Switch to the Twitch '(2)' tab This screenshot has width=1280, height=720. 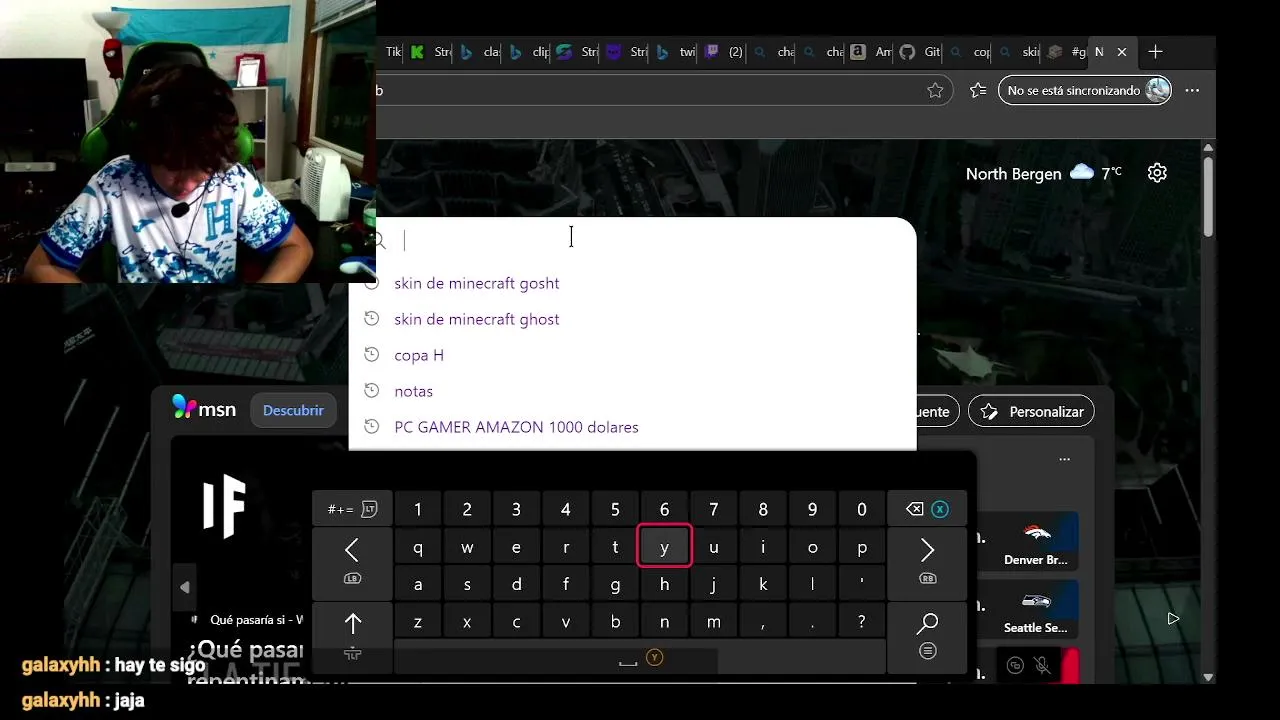[x=725, y=52]
